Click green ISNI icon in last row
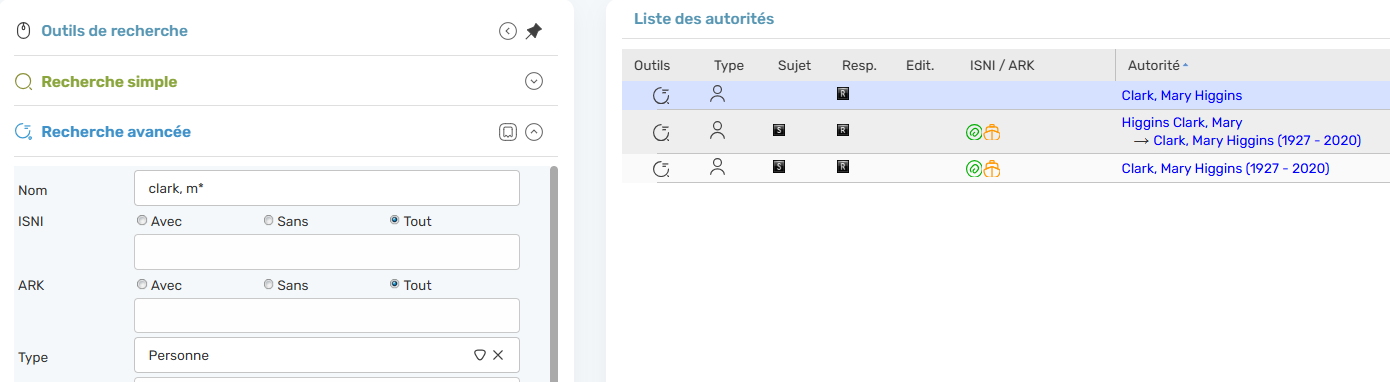The width and height of the screenshot is (1390, 382). click(x=973, y=169)
